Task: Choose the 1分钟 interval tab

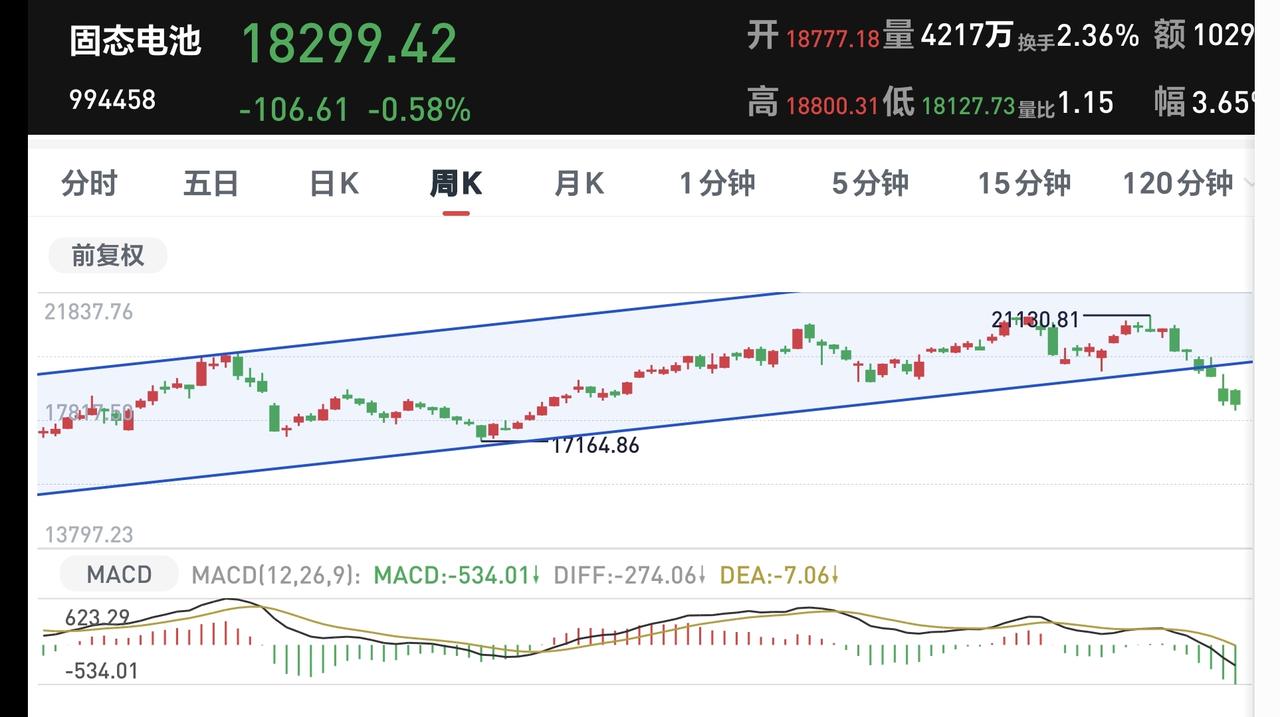Action: click(x=717, y=183)
